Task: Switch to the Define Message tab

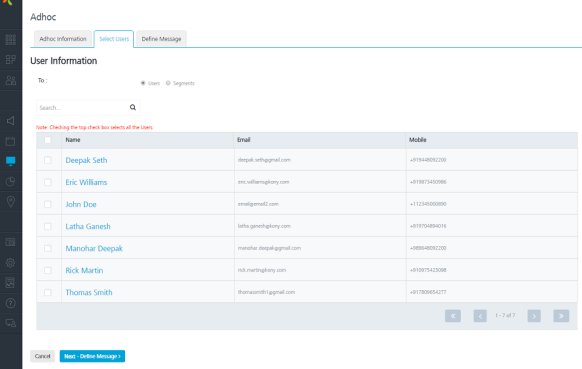Action: coord(161,39)
